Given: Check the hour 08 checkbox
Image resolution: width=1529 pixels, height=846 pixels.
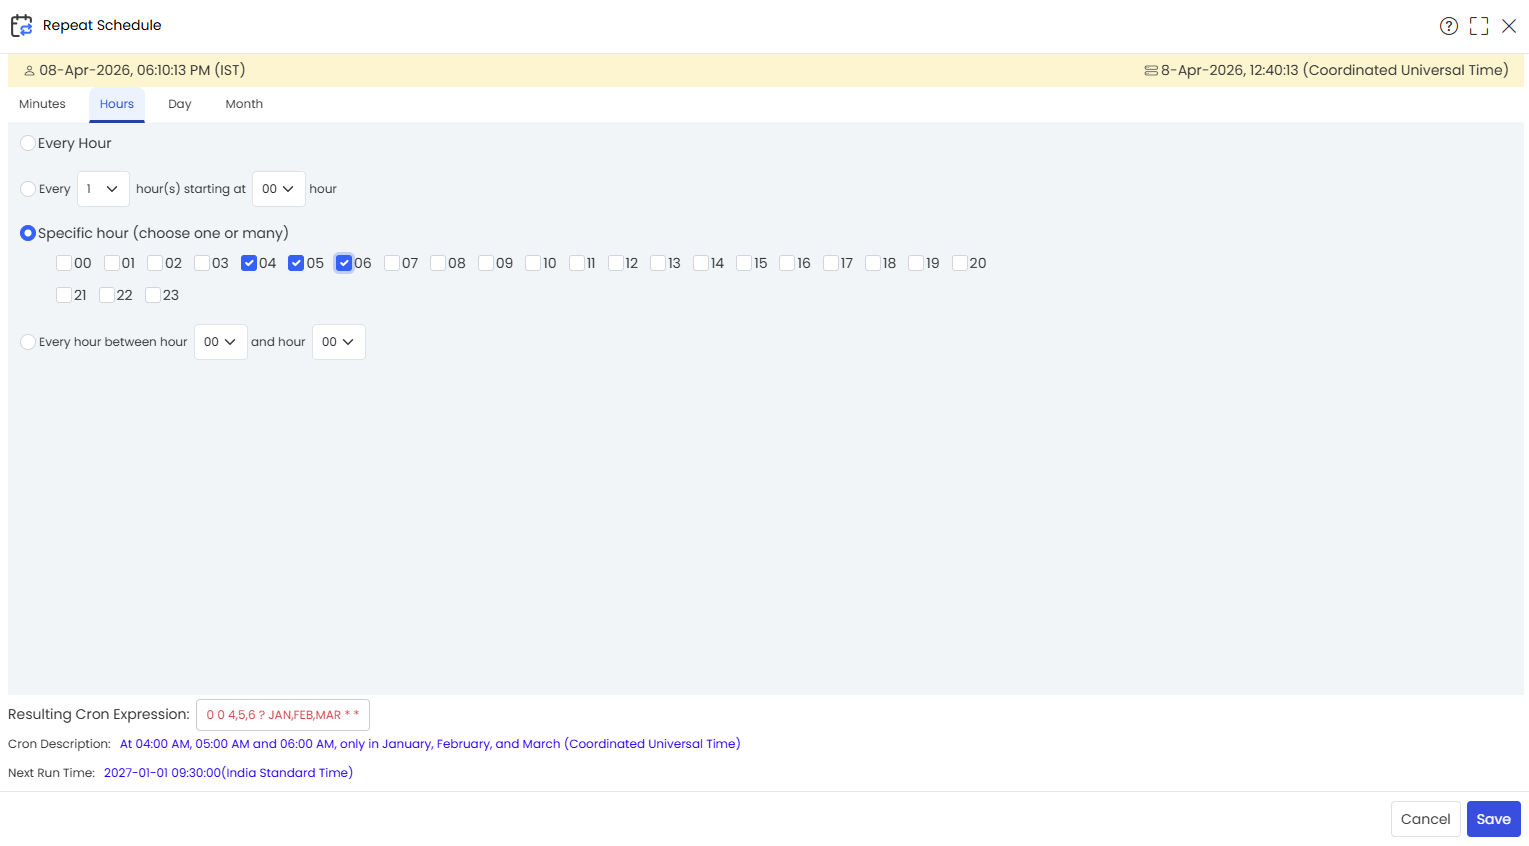Looking at the screenshot, I should pos(438,263).
